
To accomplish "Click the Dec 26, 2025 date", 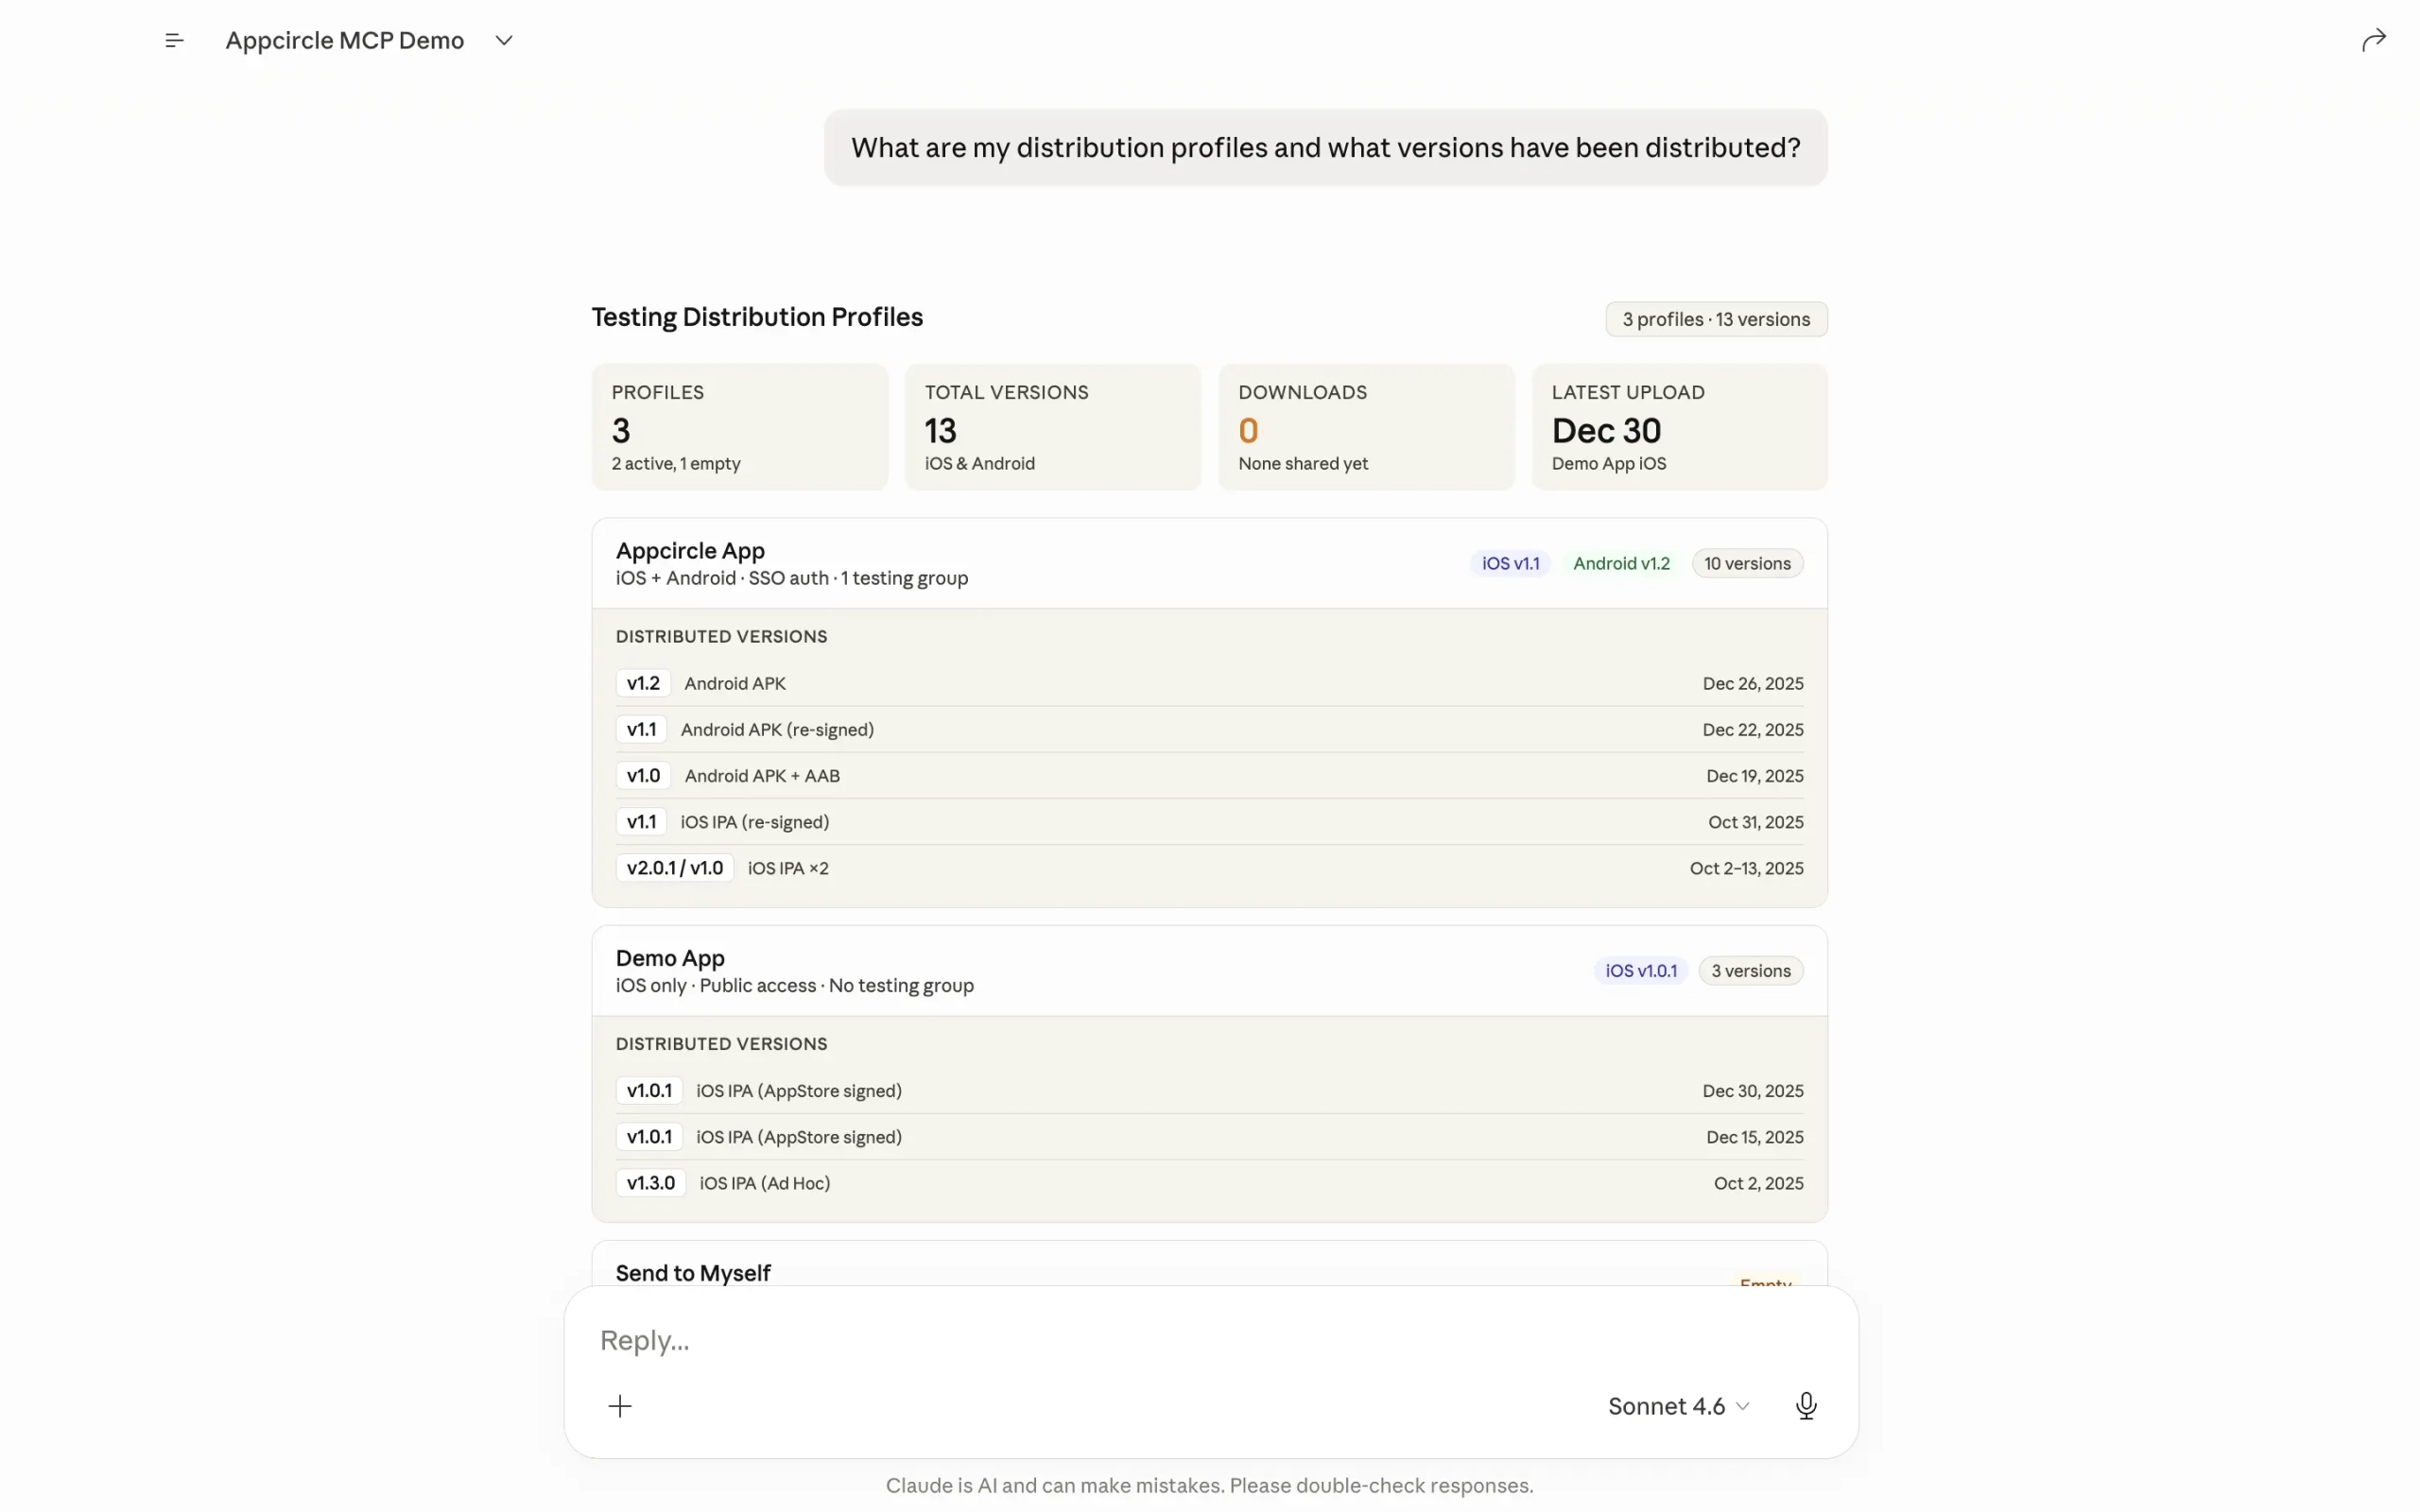I will pyautogui.click(x=1753, y=683).
